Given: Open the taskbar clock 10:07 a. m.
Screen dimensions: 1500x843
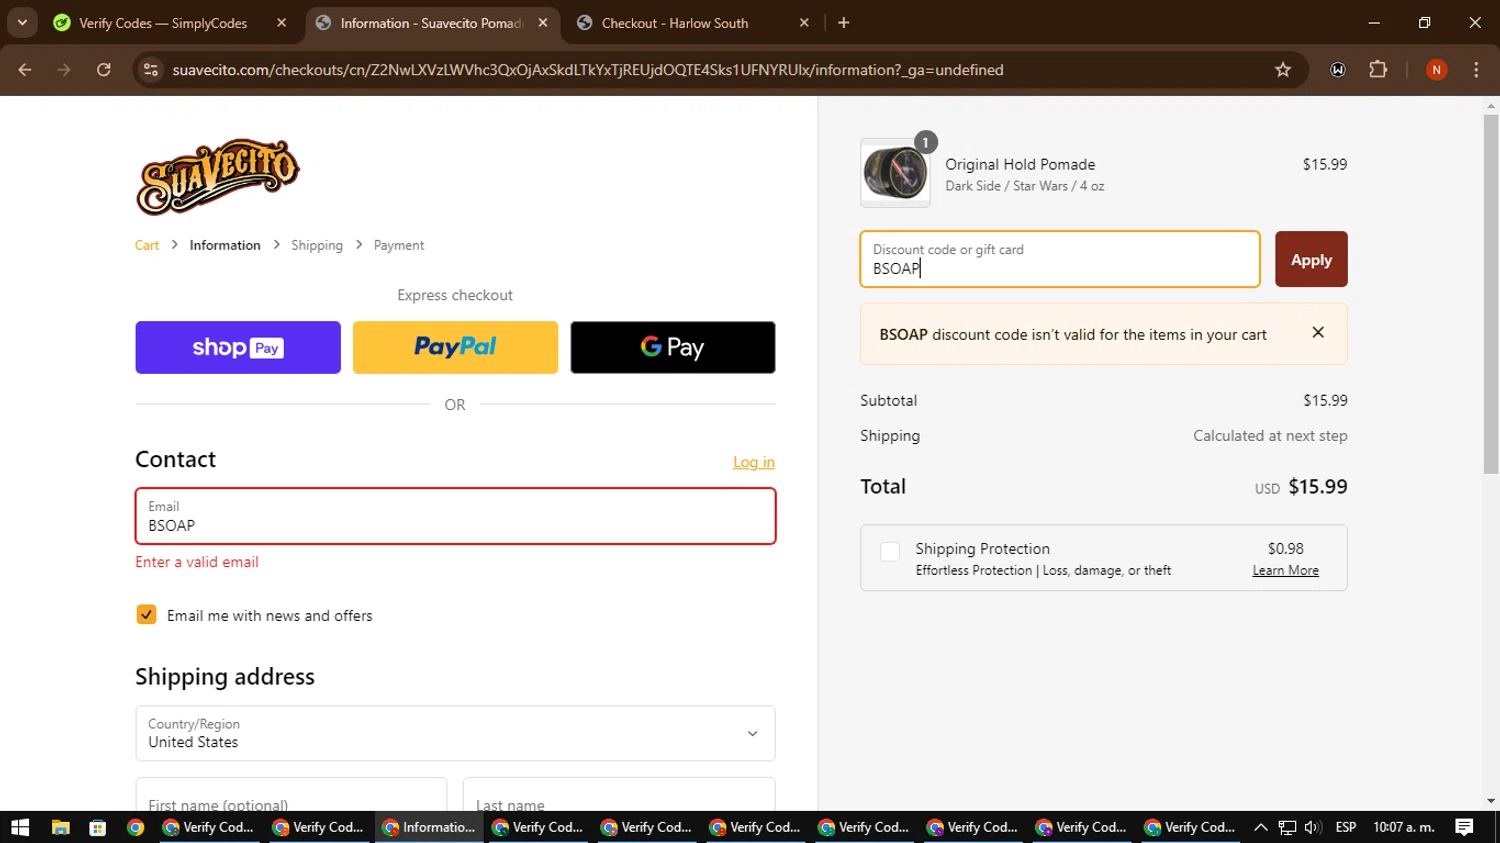Looking at the screenshot, I should (1404, 827).
